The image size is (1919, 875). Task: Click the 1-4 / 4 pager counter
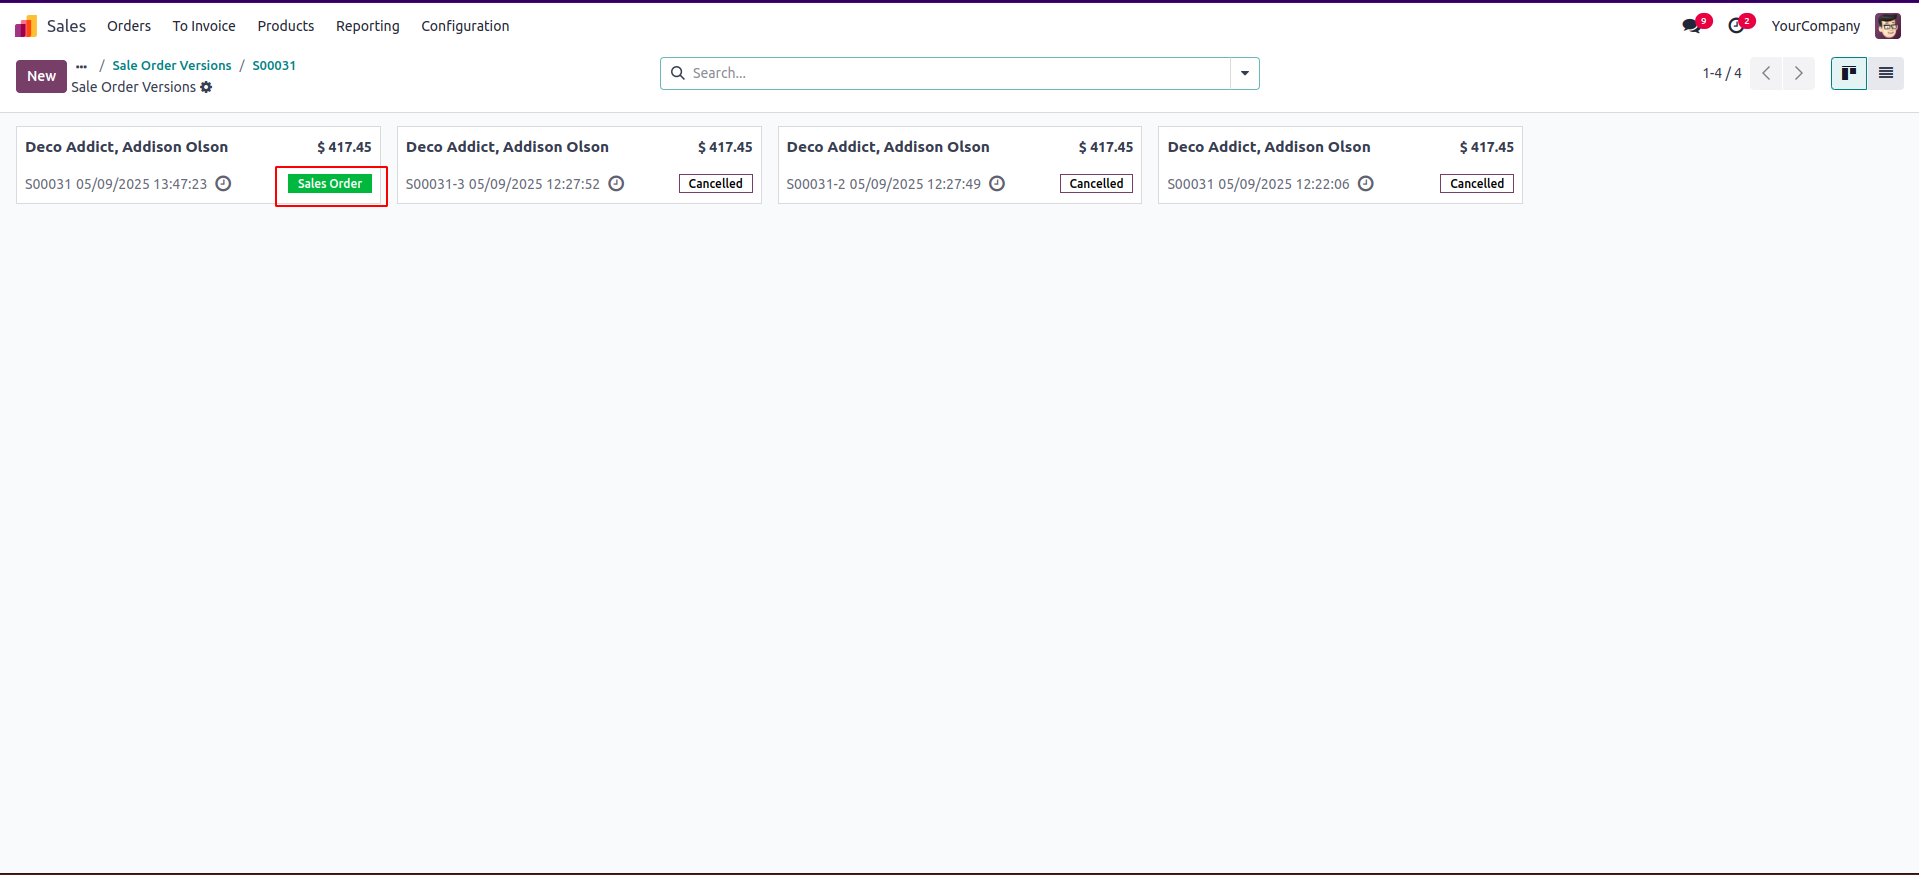[1722, 73]
